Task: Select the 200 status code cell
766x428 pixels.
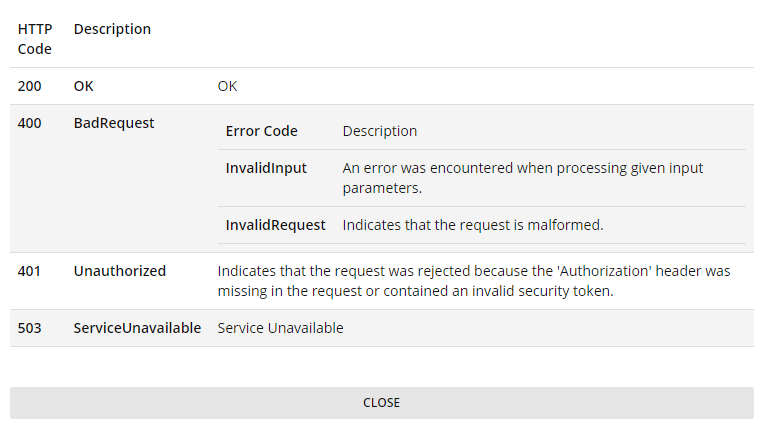Action: point(30,86)
